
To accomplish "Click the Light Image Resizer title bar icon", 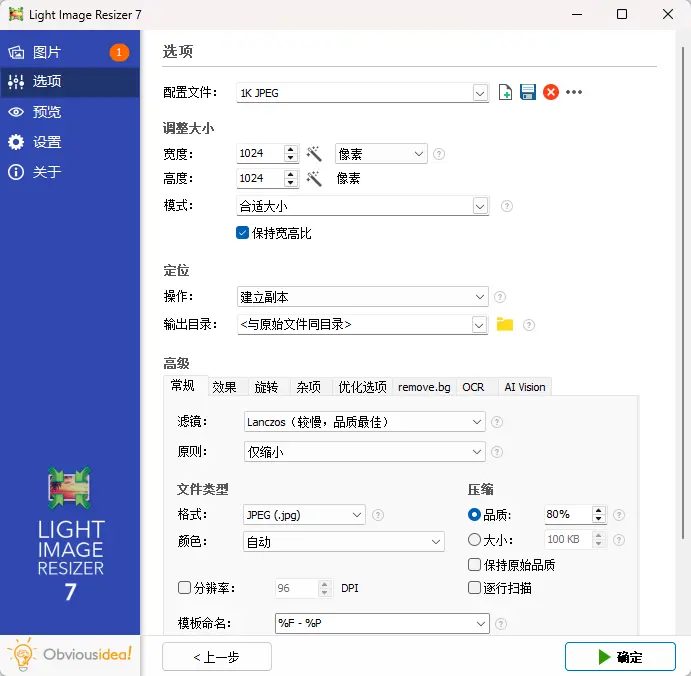I will click(x=16, y=15).
